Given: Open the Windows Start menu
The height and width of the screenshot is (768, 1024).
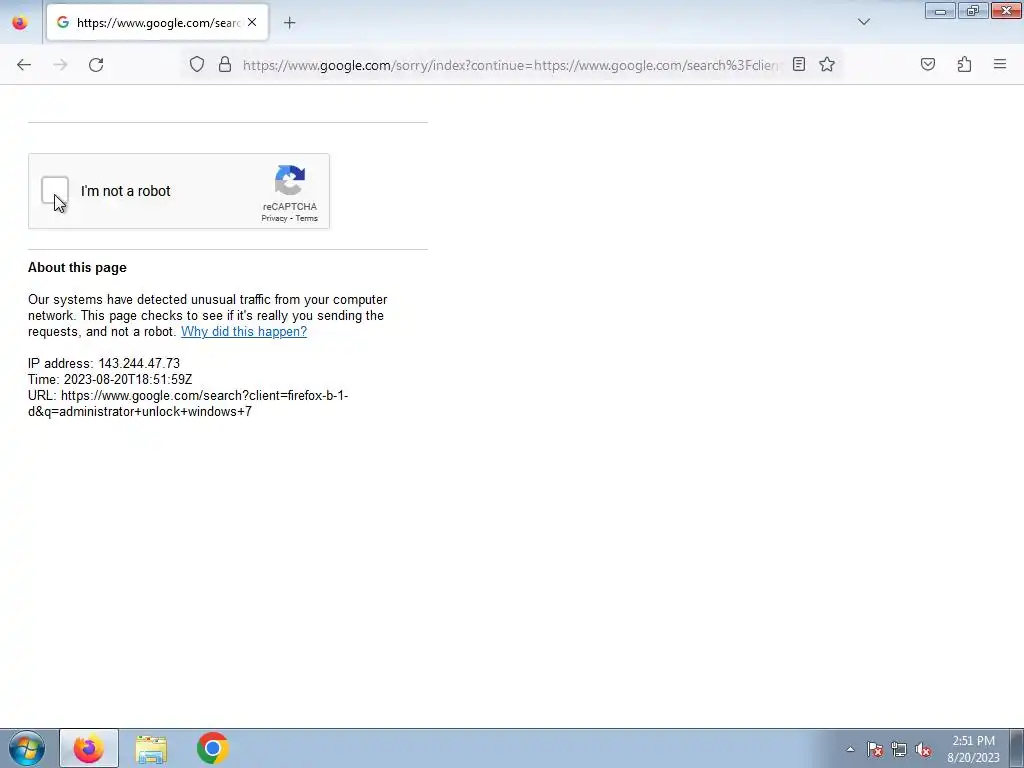Looking at the screenshot, I should coord(27,748).
